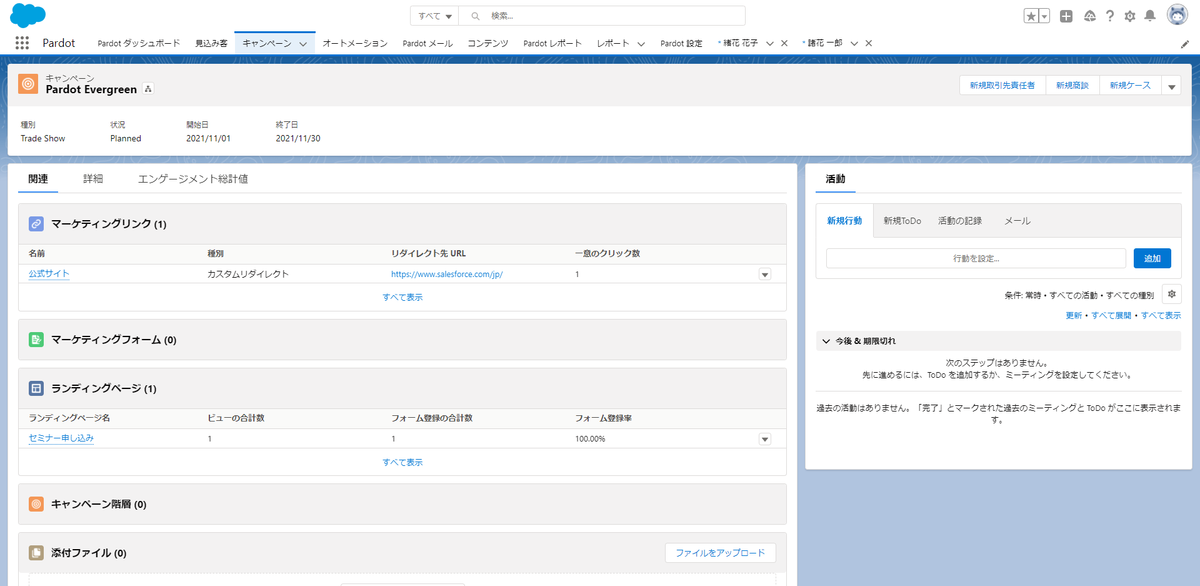Screen dimensions: 1200x586
Task: Switch to the 詳細 tab
Action: click(x=93, y=179)
